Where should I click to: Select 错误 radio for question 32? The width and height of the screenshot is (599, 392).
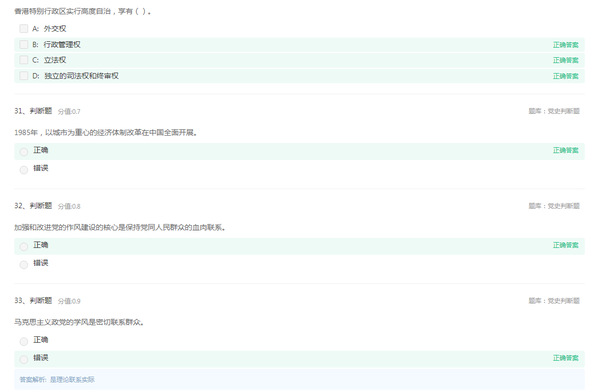[x=24, y=264]
